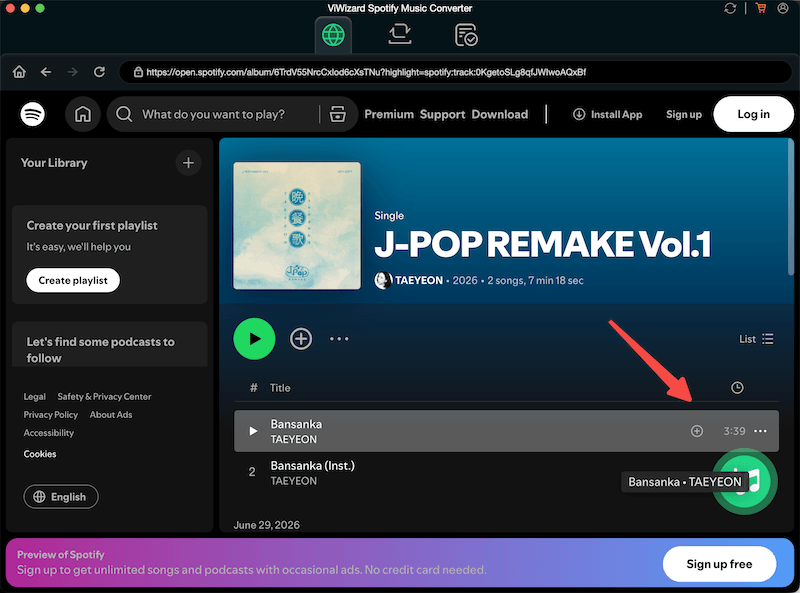
Task: Click the J-POP REMAKE Vol.1 heading
Action: (542, 243)
